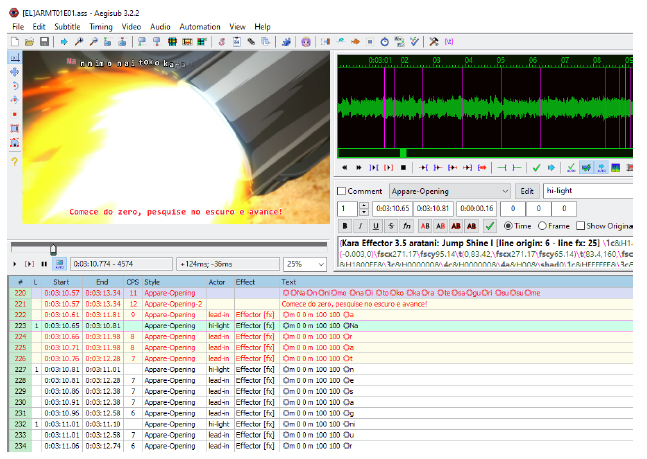This screenshot has height=459, width=647.
Task: Enable the Comment checkbox
Action: (342, 191)
